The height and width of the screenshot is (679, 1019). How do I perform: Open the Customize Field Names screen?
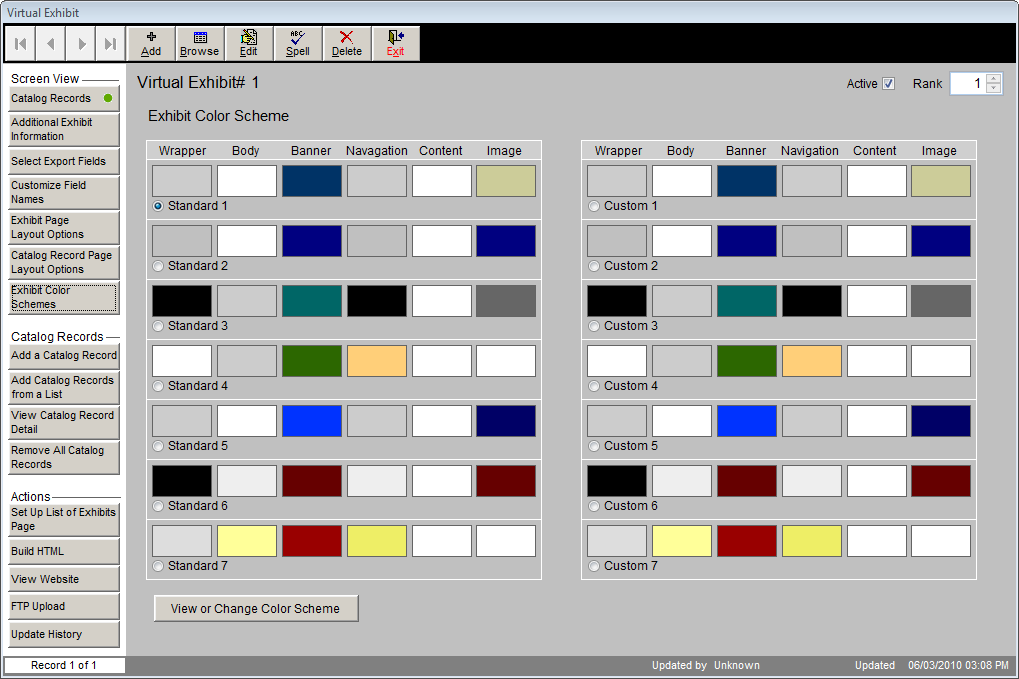[63, 193]
